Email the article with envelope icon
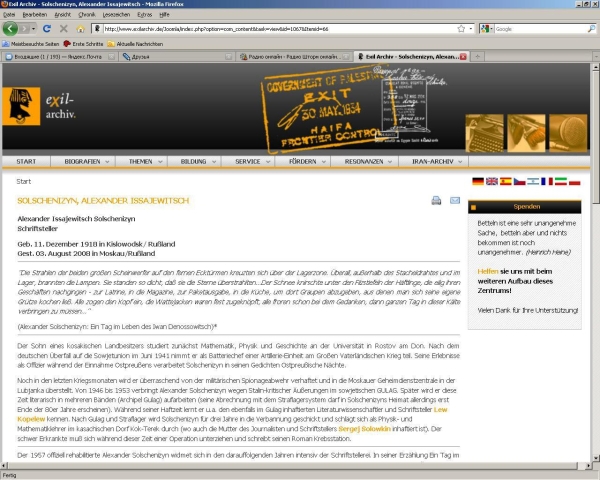This screenshot has height=480, width=600. click(455, 200)
